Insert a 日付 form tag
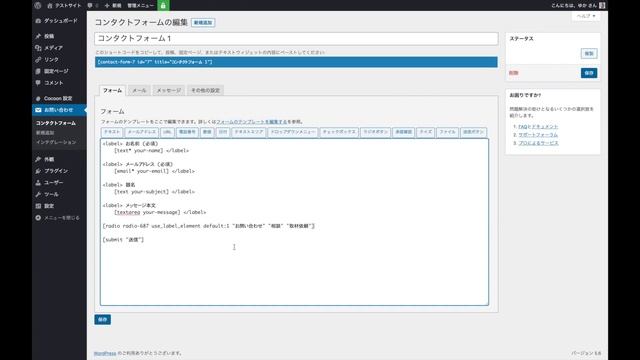Image resolution: width=640 pixels, height=360 pixels. coord(223,132)
